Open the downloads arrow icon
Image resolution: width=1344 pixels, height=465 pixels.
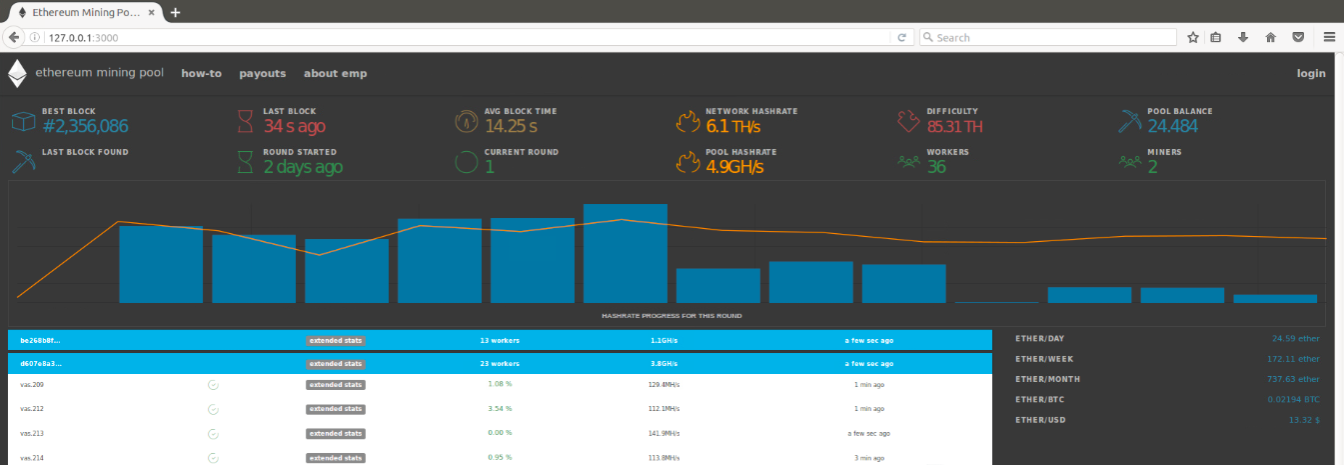1243,37
